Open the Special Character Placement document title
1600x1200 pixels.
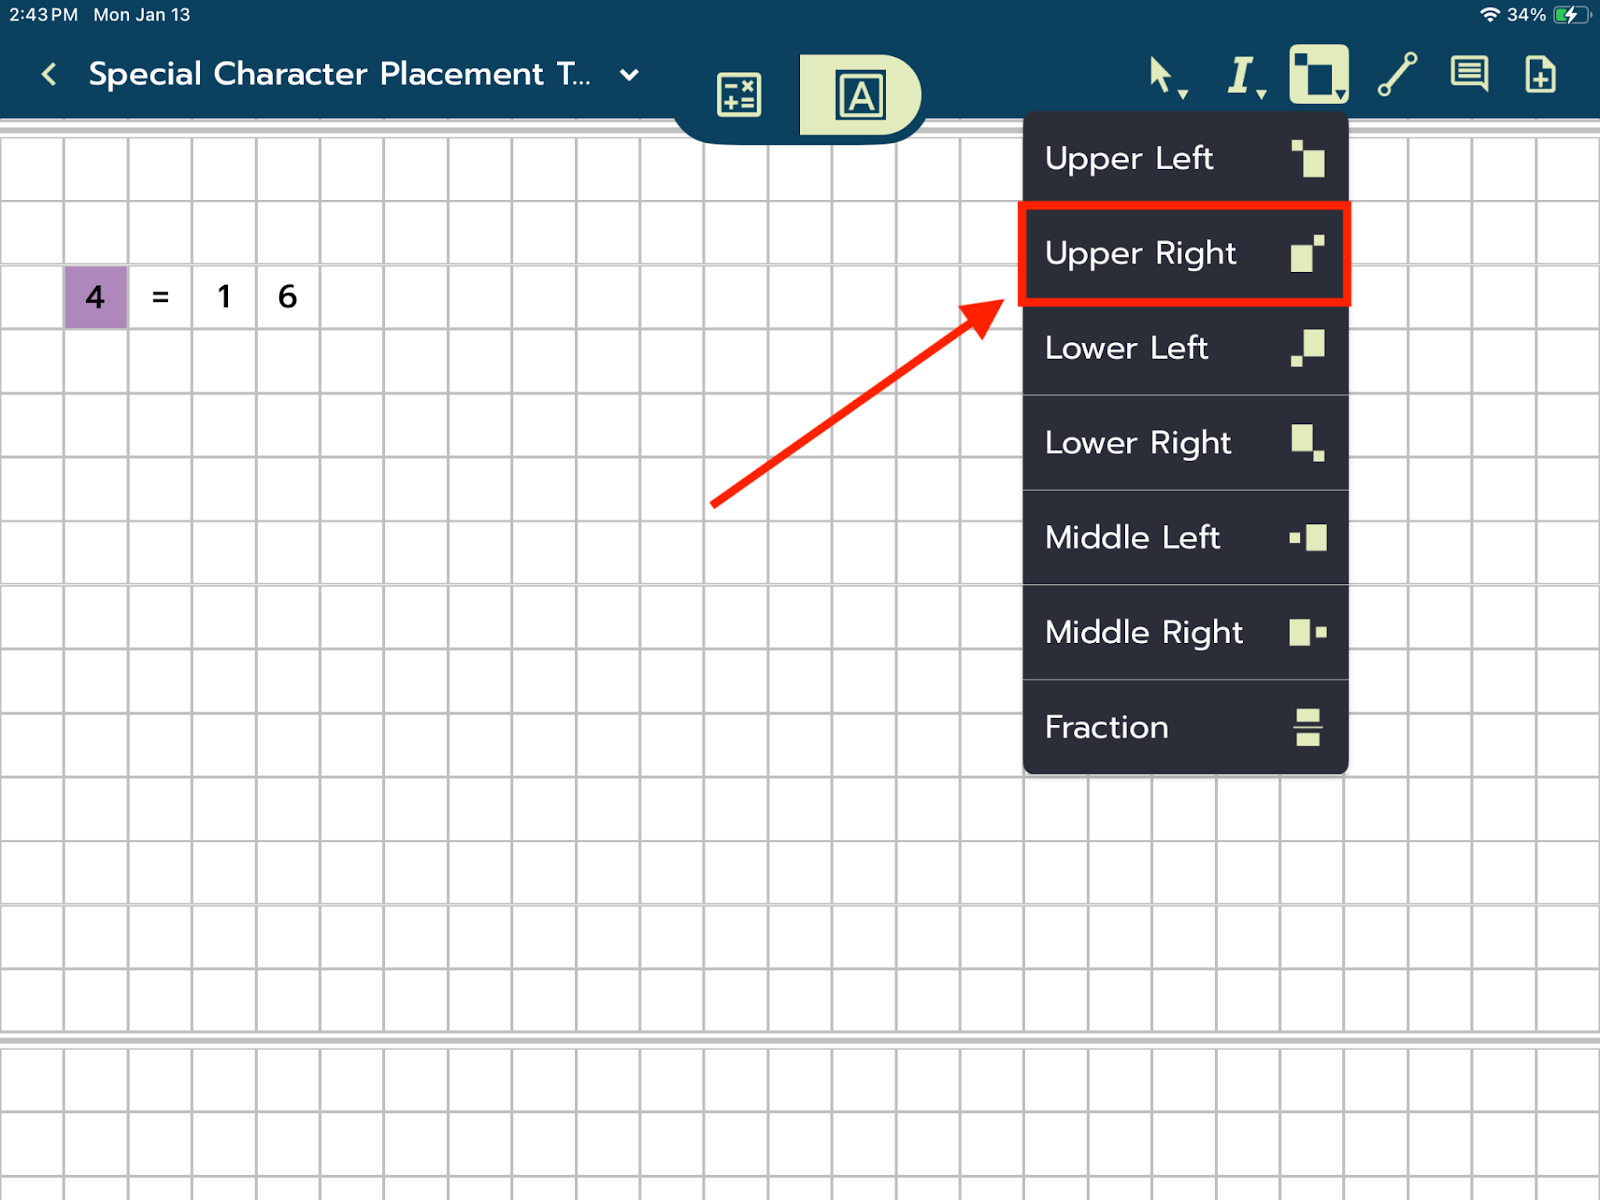click(339, 74)
